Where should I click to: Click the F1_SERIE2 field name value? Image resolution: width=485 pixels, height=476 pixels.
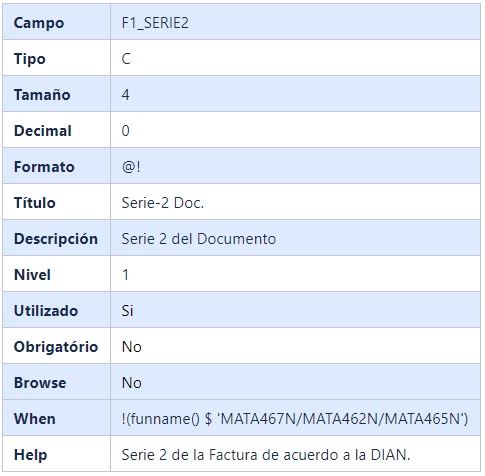coord(155,23)
